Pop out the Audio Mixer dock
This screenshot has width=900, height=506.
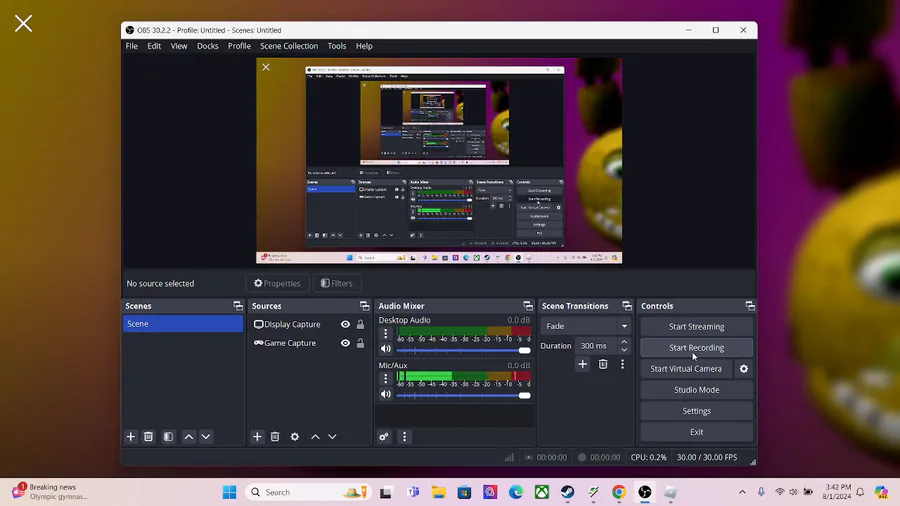(527, 306)
